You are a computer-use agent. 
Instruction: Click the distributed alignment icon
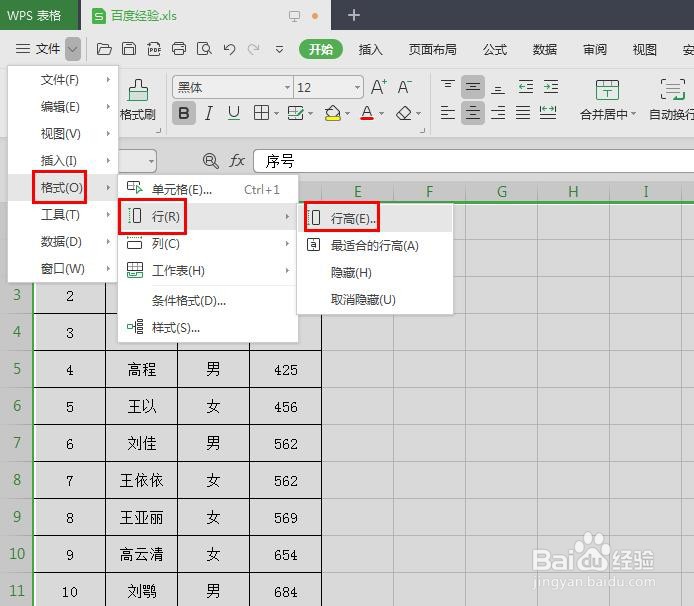[x=548, y=113]
